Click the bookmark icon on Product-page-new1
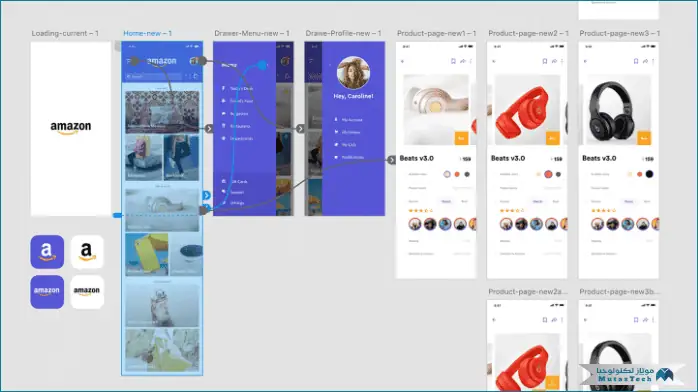The height and width of the screenshot is (392, 698). (x=453, y=61)
